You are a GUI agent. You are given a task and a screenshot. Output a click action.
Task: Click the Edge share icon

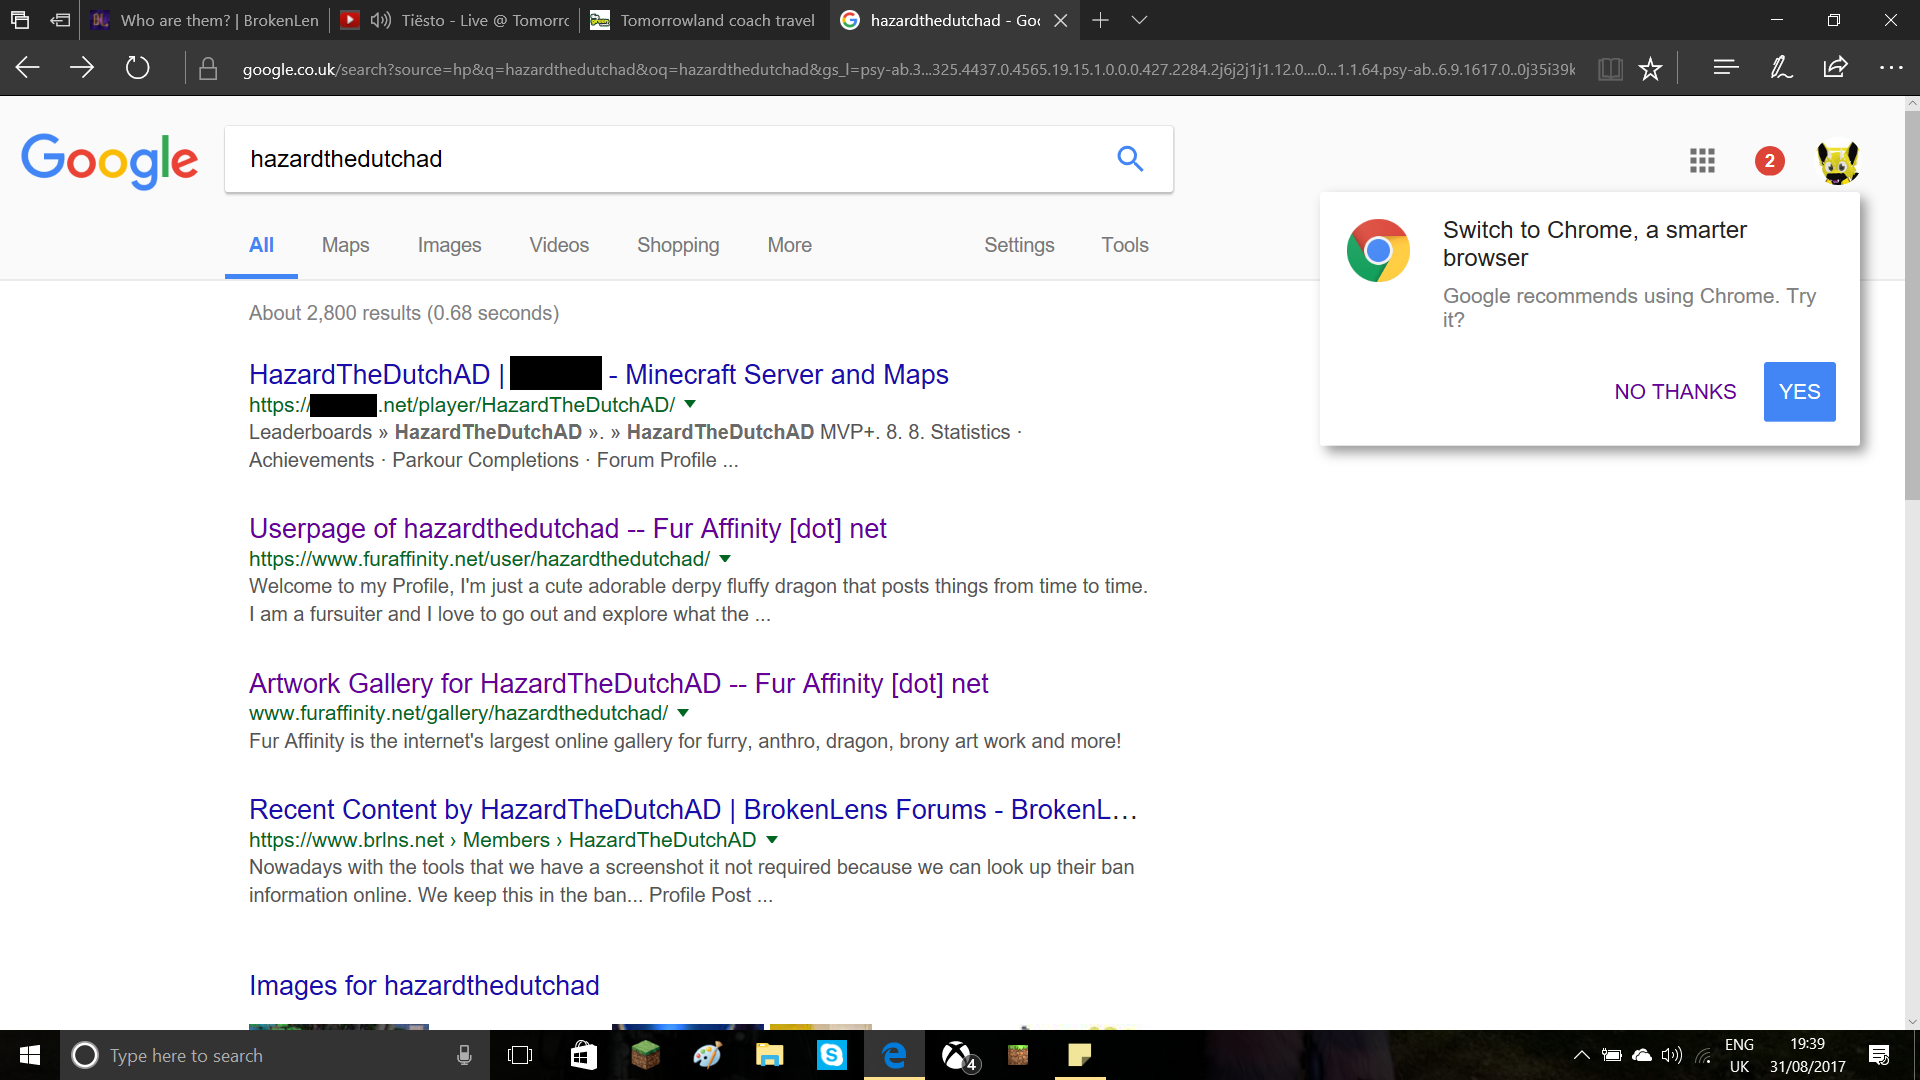pos(1835,68)
